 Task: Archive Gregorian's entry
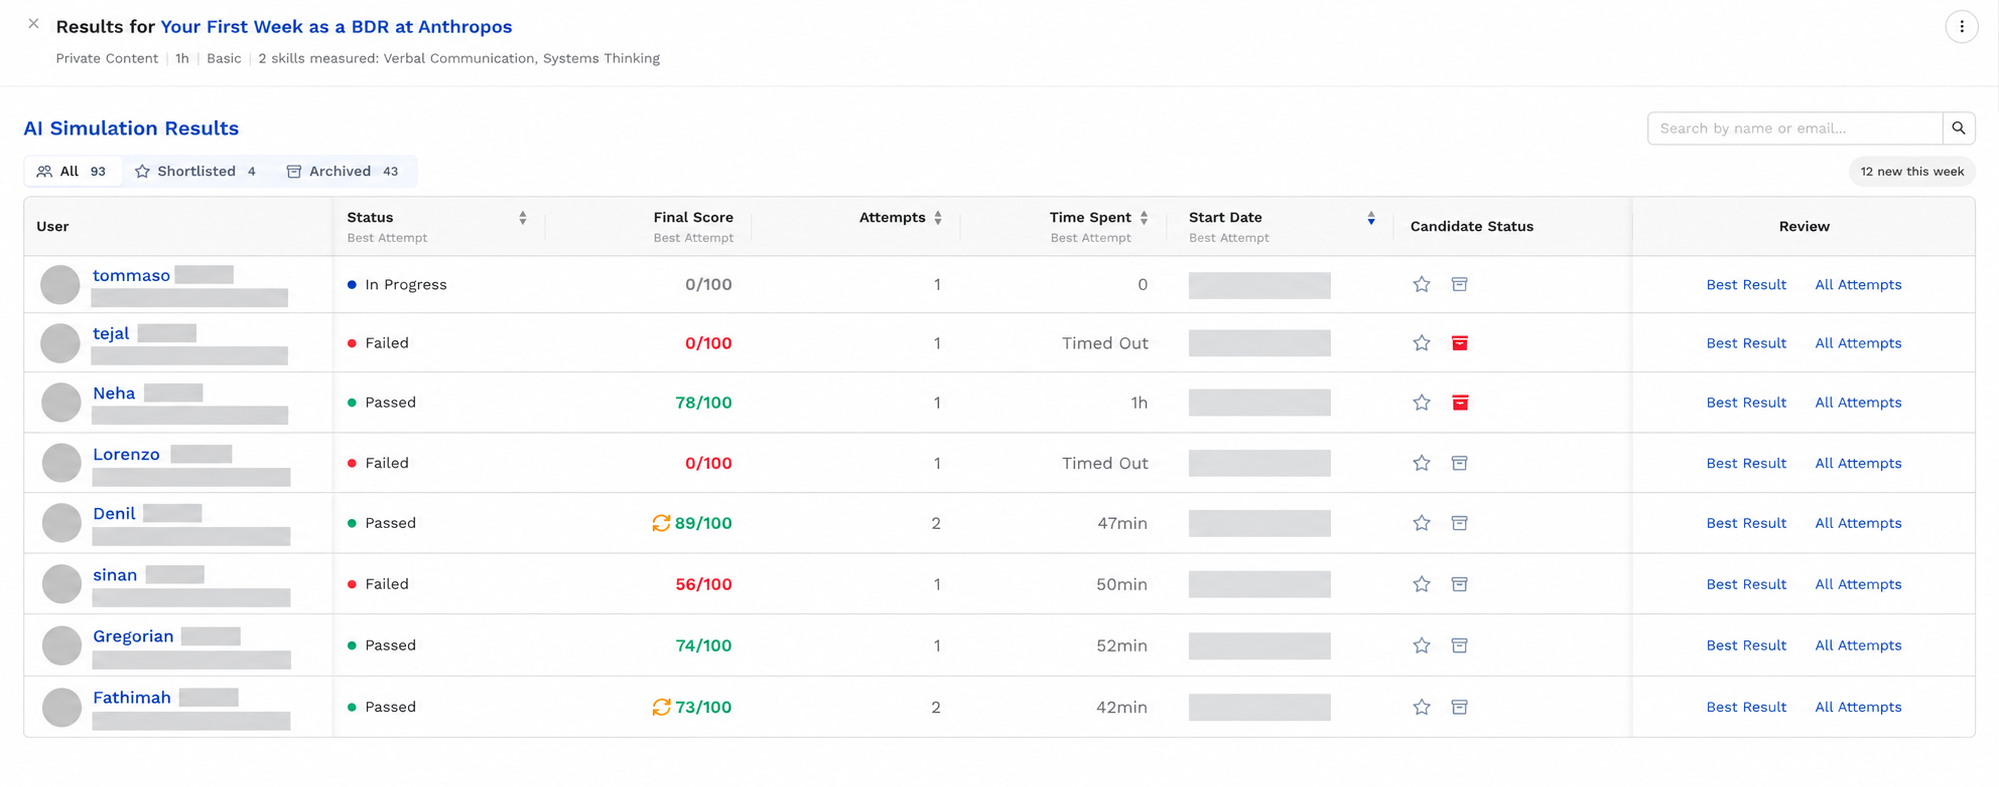pyautogui.click(x=1459, y=646)
